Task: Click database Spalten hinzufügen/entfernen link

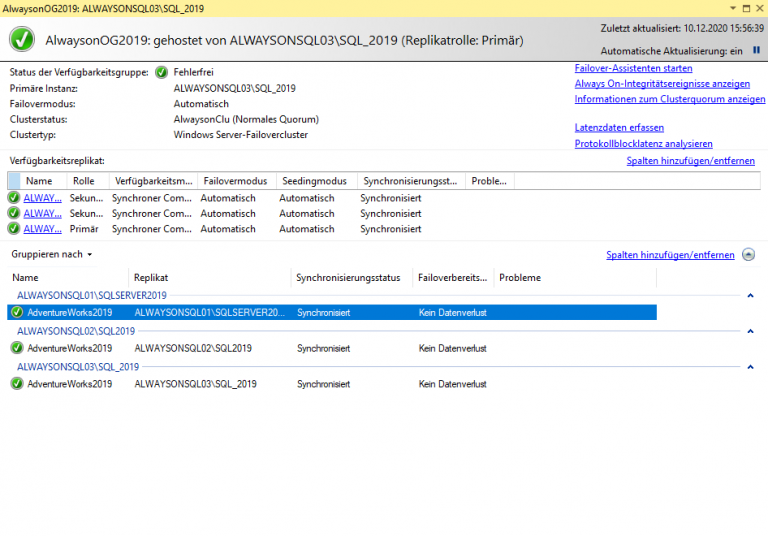Action: pos(670,255)
